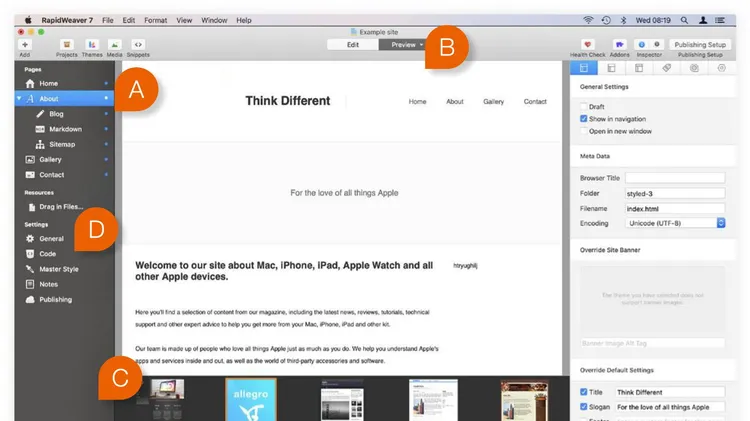
Task: Select the Sitemap page in sidebar
Action: coord(65,144)
